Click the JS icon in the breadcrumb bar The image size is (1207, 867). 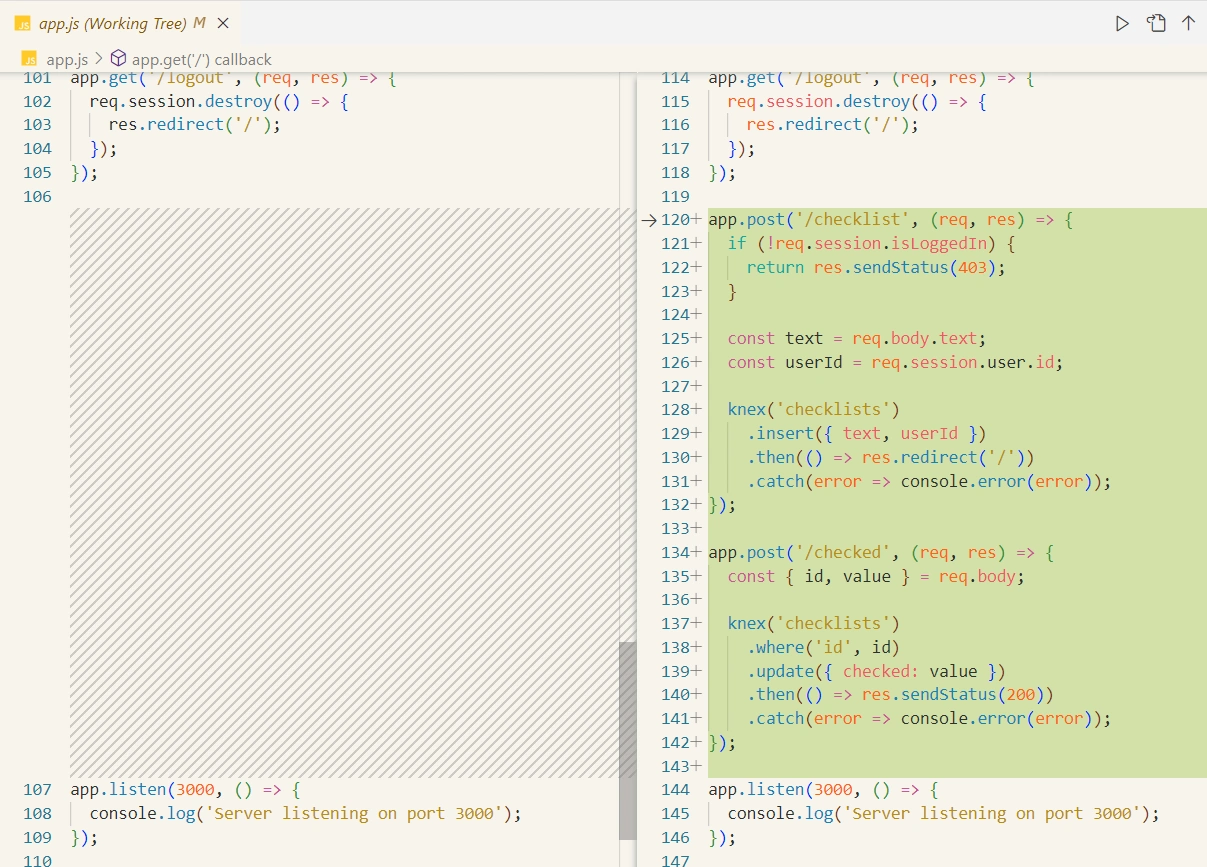click(x=29, y=59)
